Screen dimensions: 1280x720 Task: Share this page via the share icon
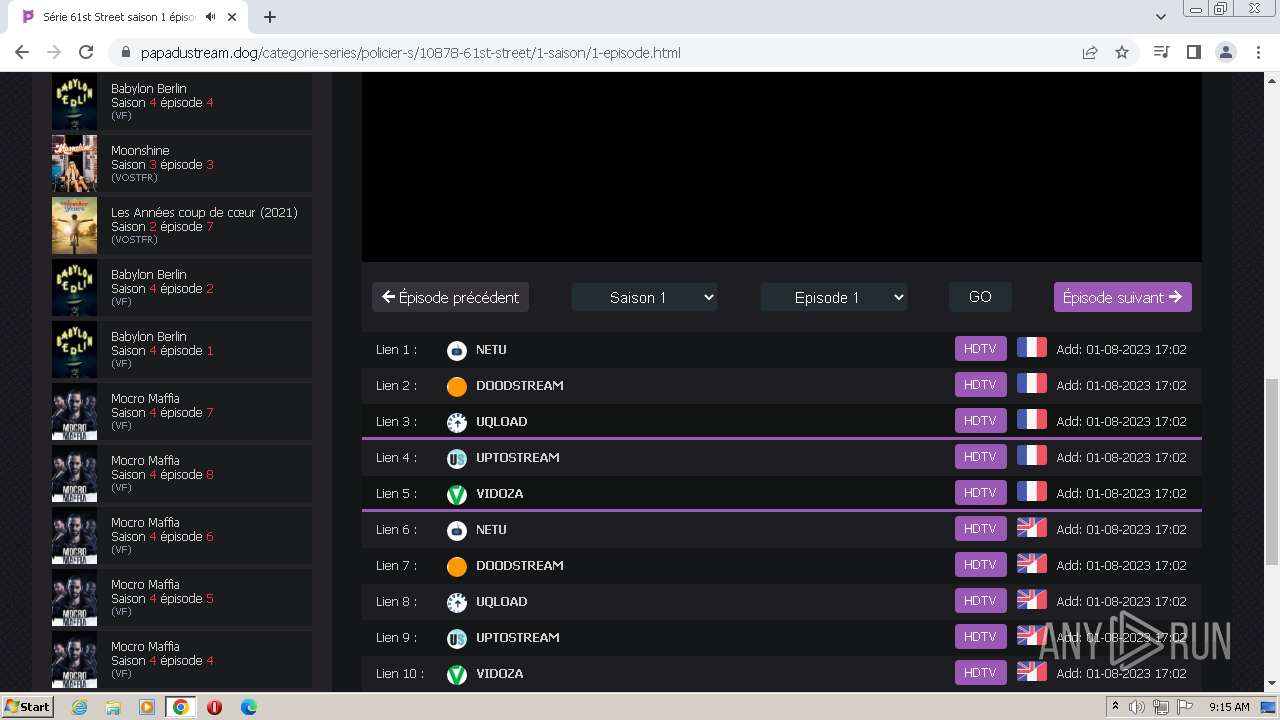click(1090, 52)
